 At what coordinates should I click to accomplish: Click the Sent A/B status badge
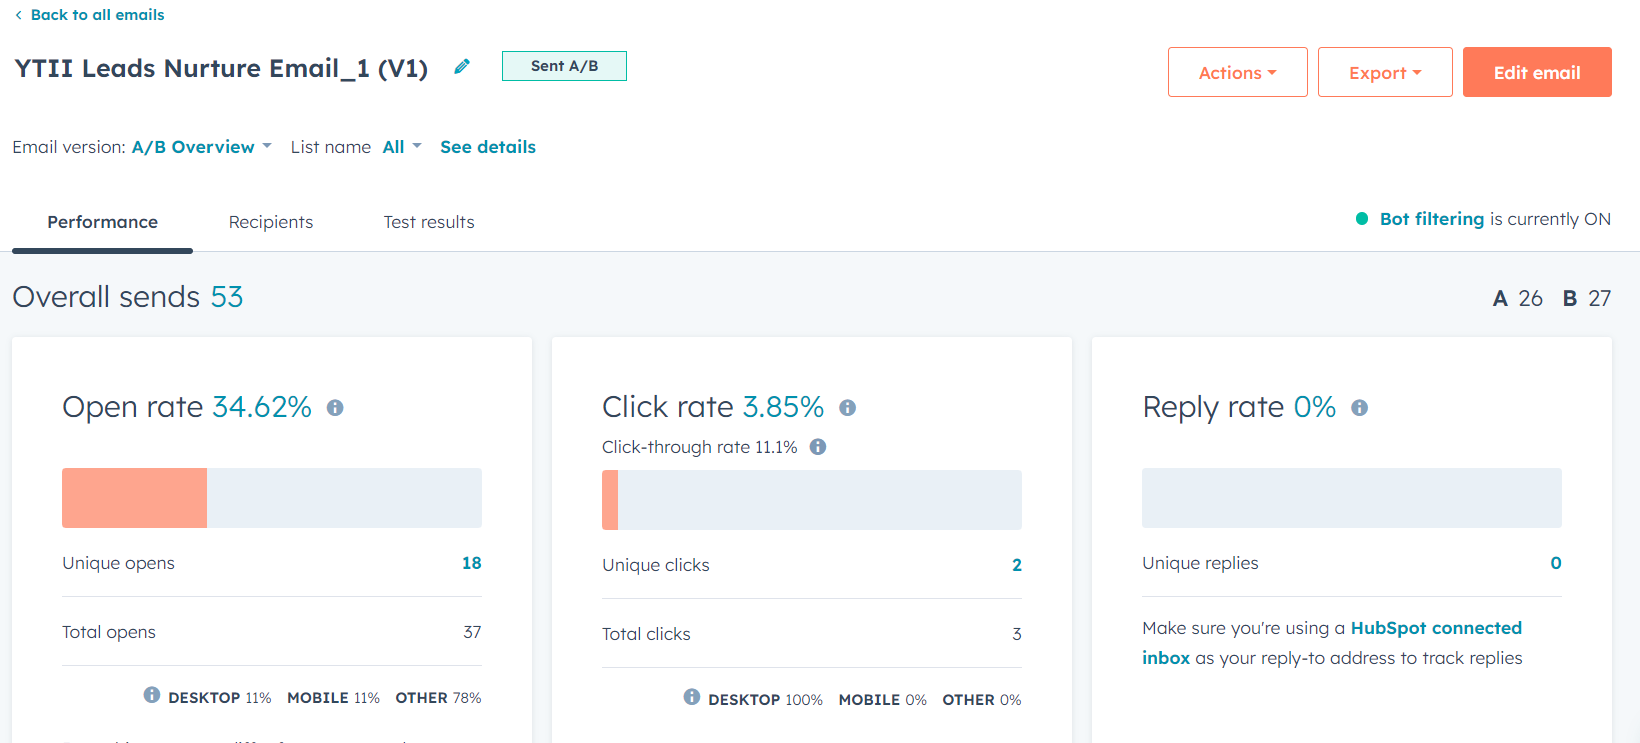(564, 66)
